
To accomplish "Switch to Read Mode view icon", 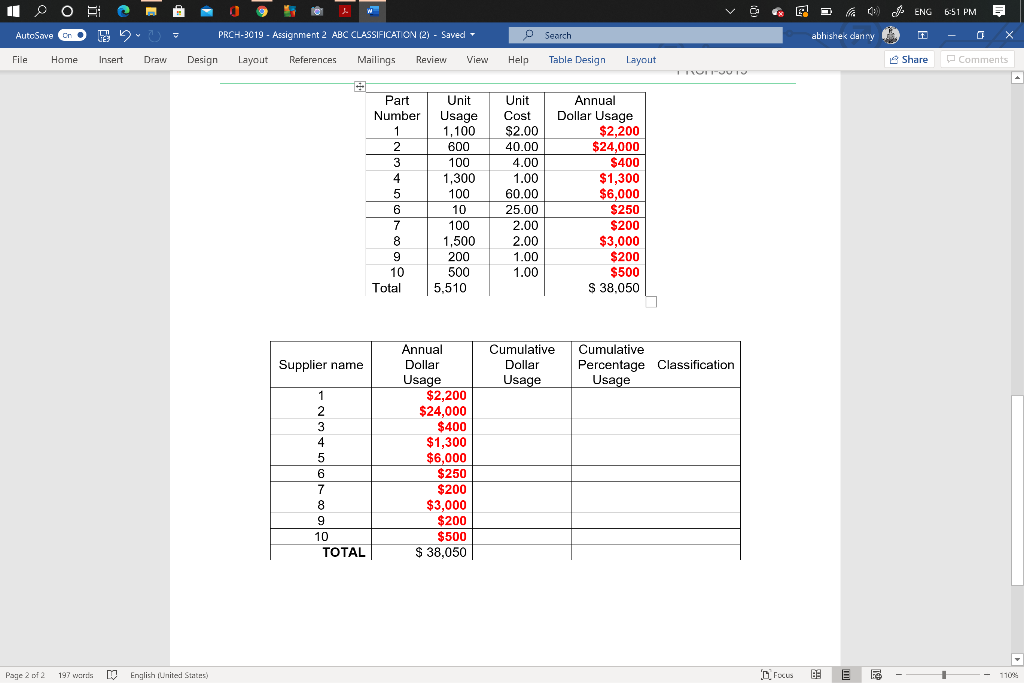I will pyautogui.click(x=816, y=675).
